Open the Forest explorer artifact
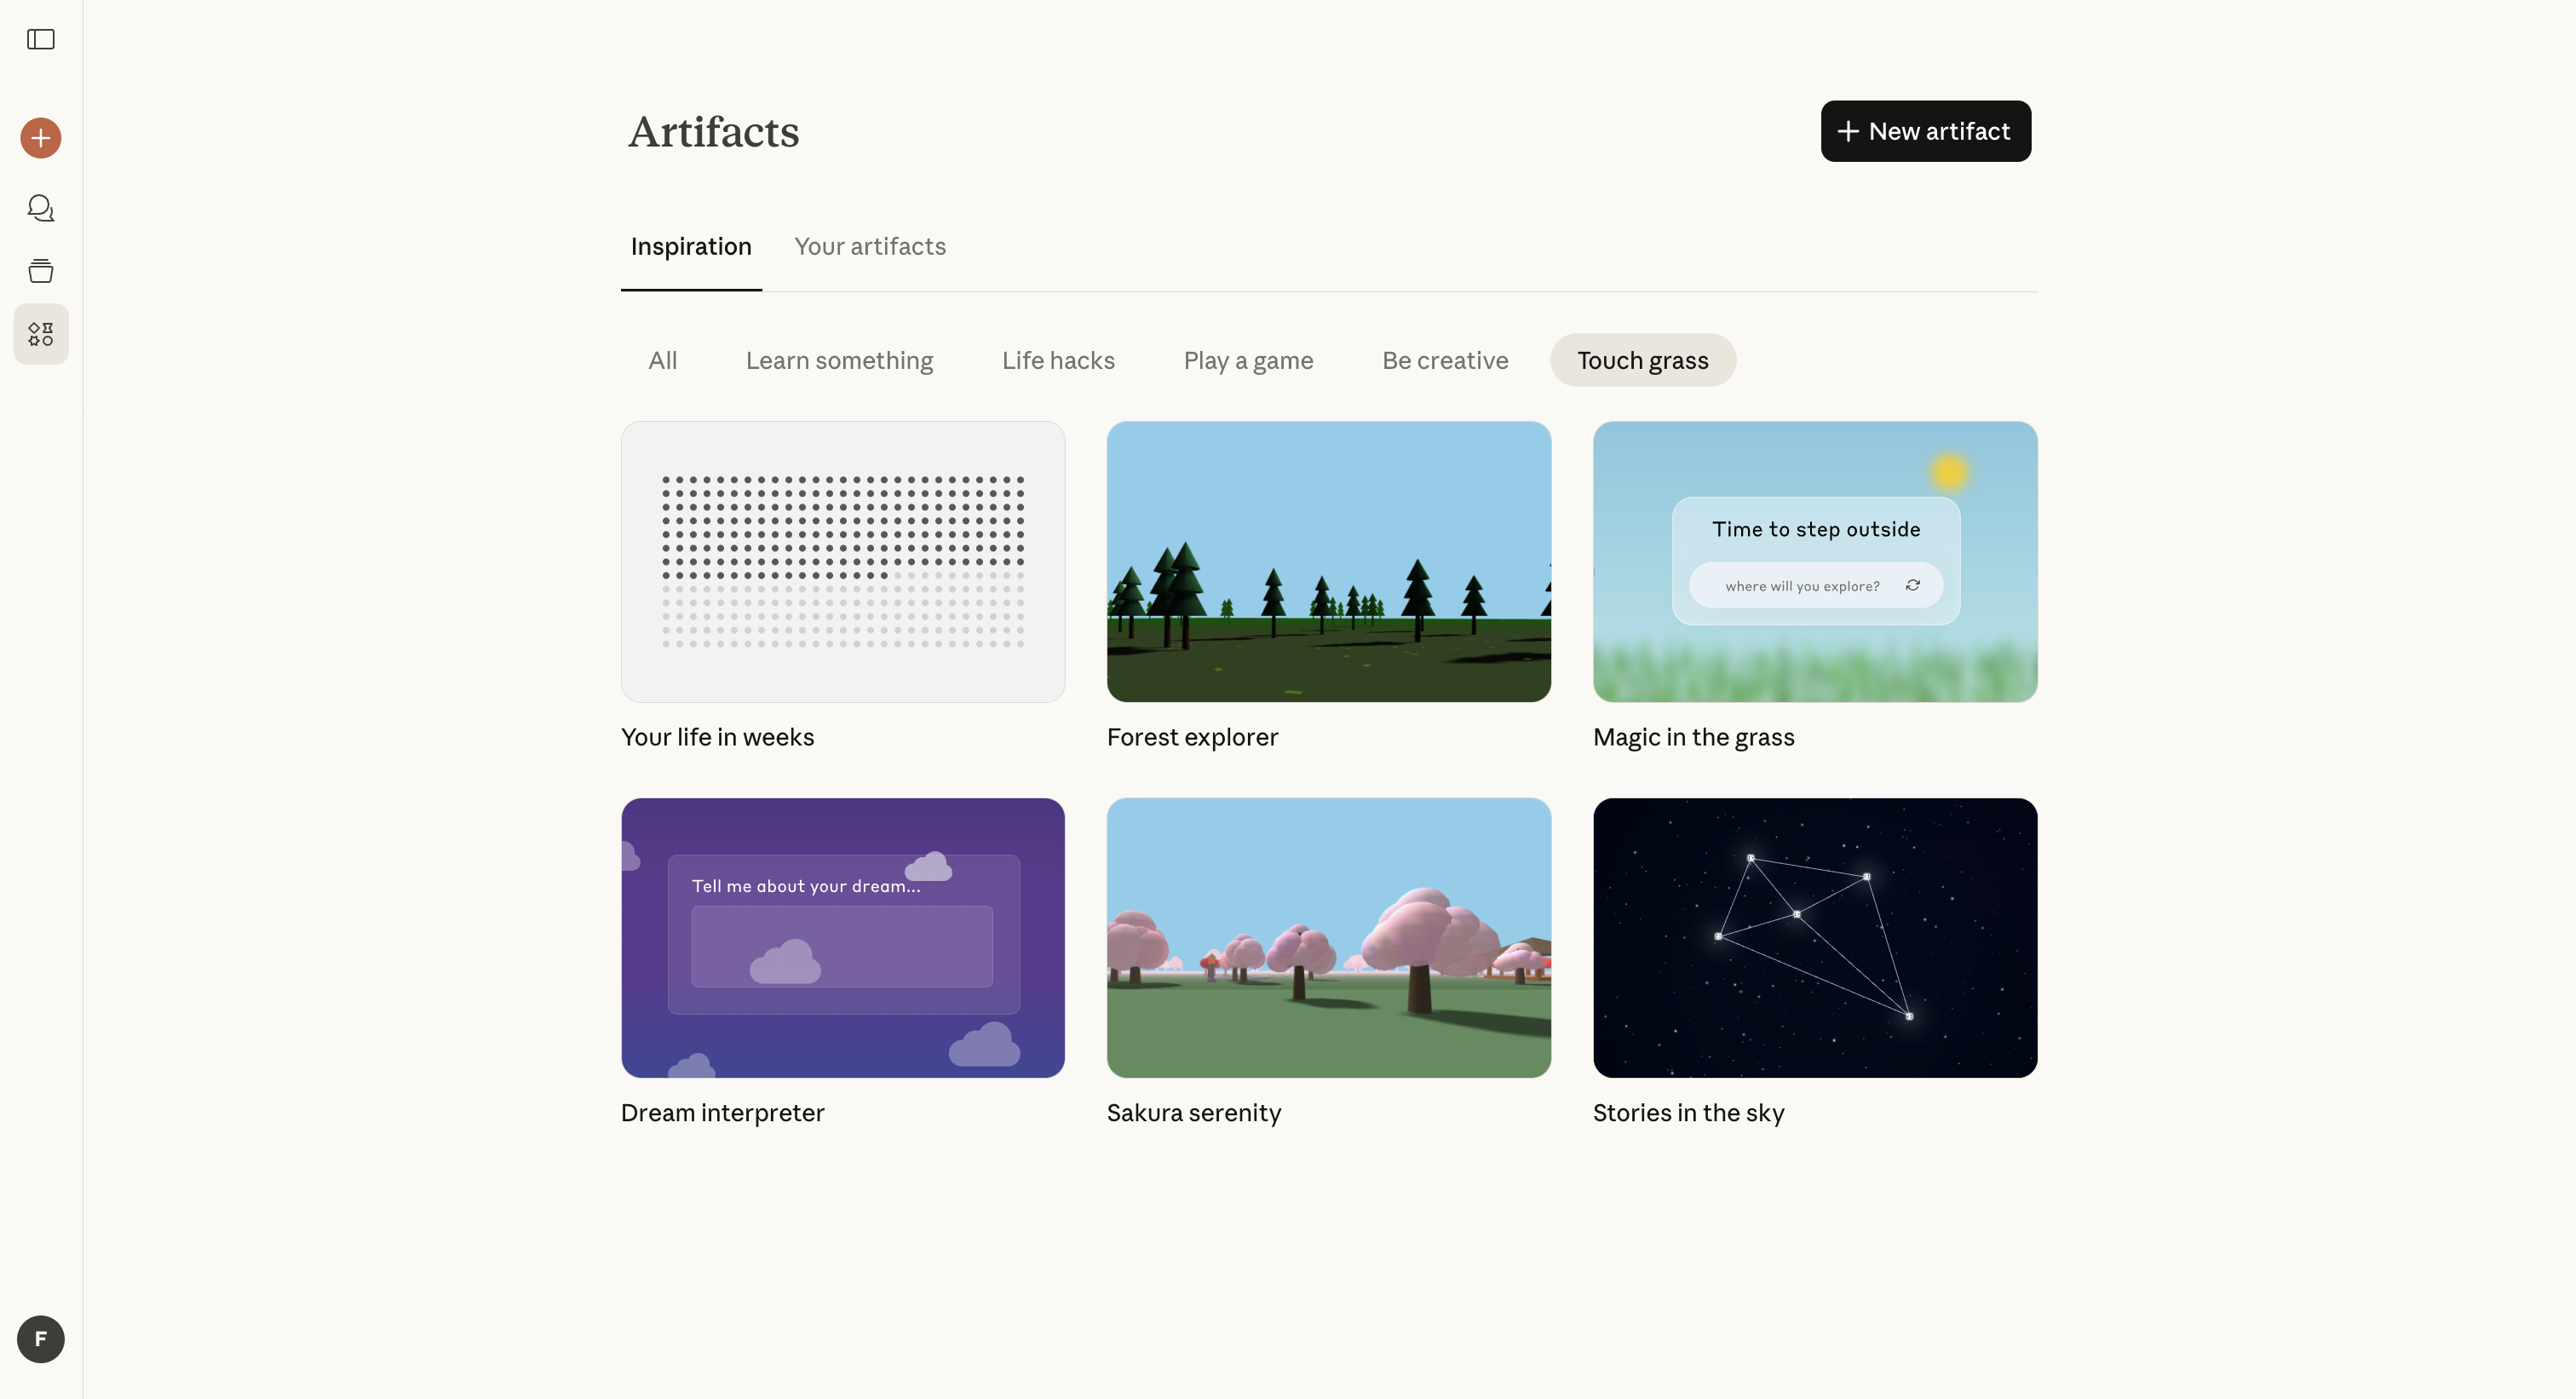Viewport: 2576px width, 1399px height. [x=1328, y=562]
